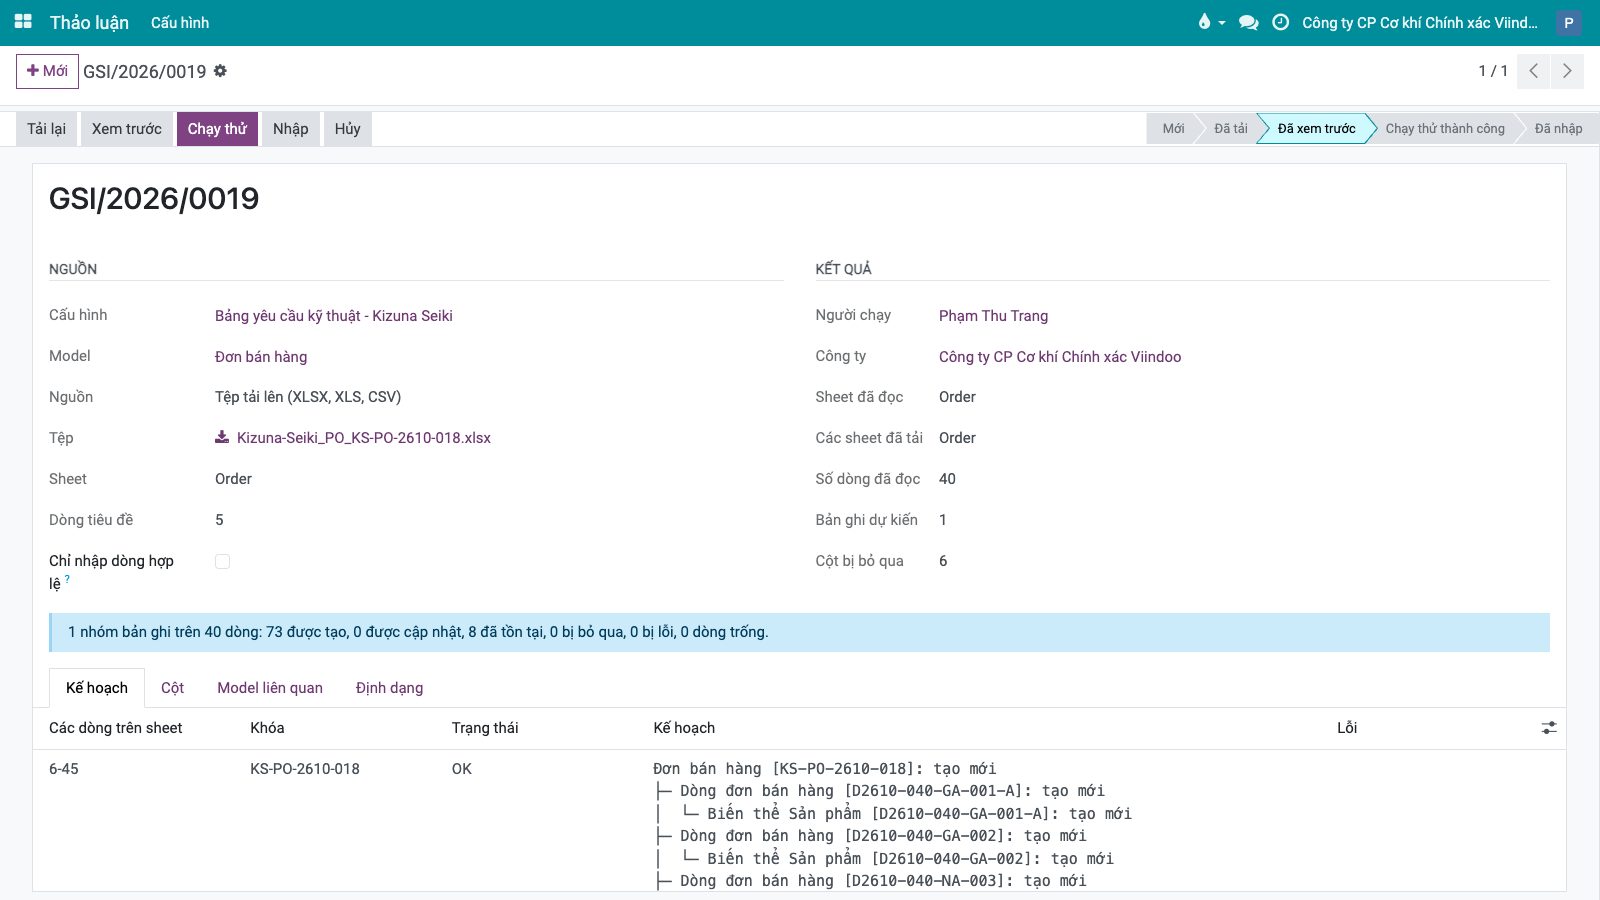Click the Xem trước button
The height and width of the screenshot is (900, 1600).
click(x=127, y=128)
